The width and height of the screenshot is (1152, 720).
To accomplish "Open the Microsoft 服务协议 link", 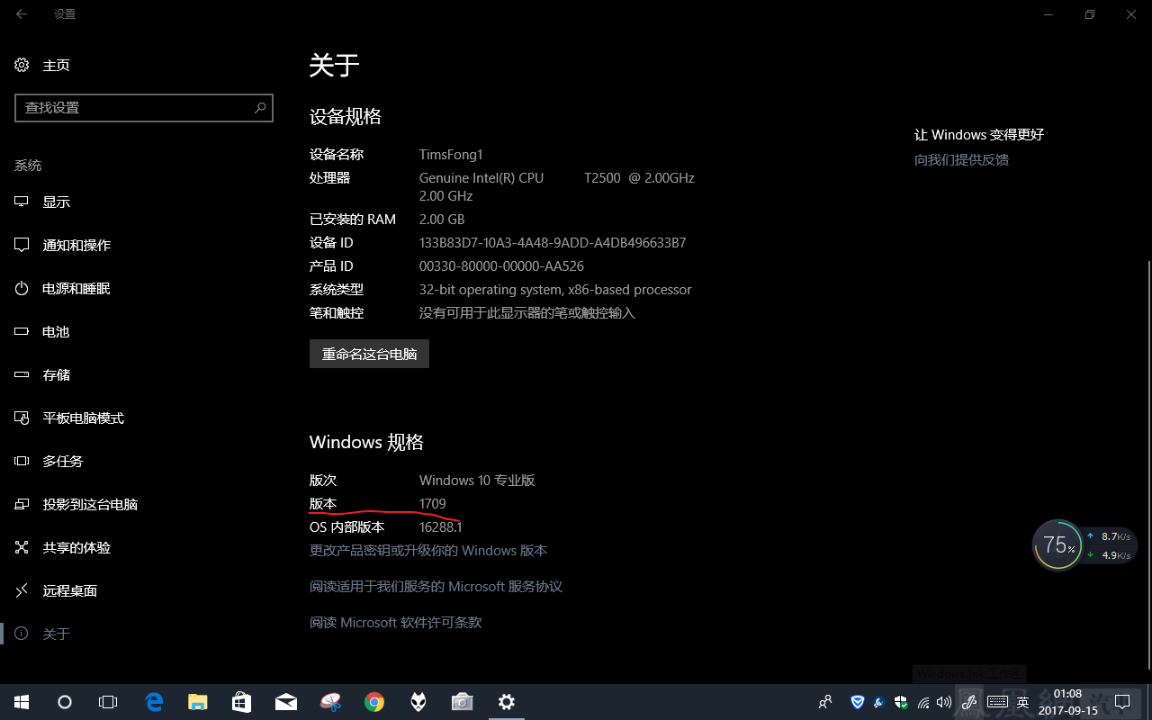I will 435,587.
